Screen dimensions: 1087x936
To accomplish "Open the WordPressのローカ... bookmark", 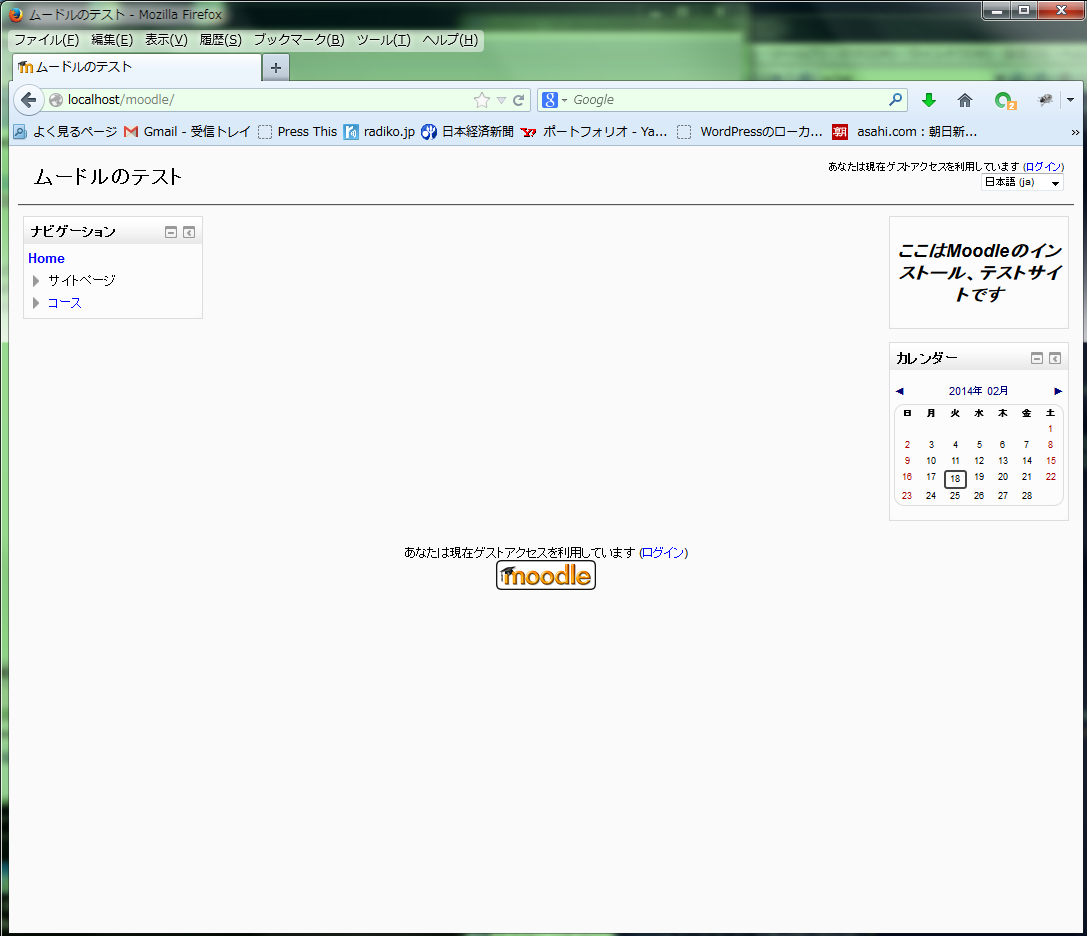I will click(x=750, y=132).
